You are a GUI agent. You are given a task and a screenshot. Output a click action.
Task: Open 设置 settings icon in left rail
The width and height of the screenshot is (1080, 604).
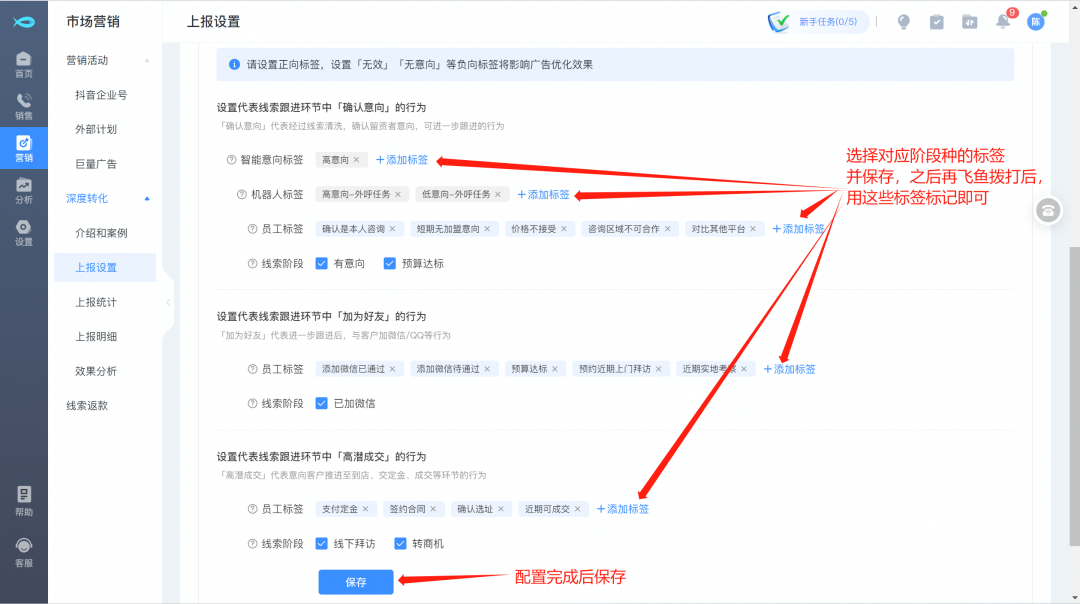pos(23,232)
